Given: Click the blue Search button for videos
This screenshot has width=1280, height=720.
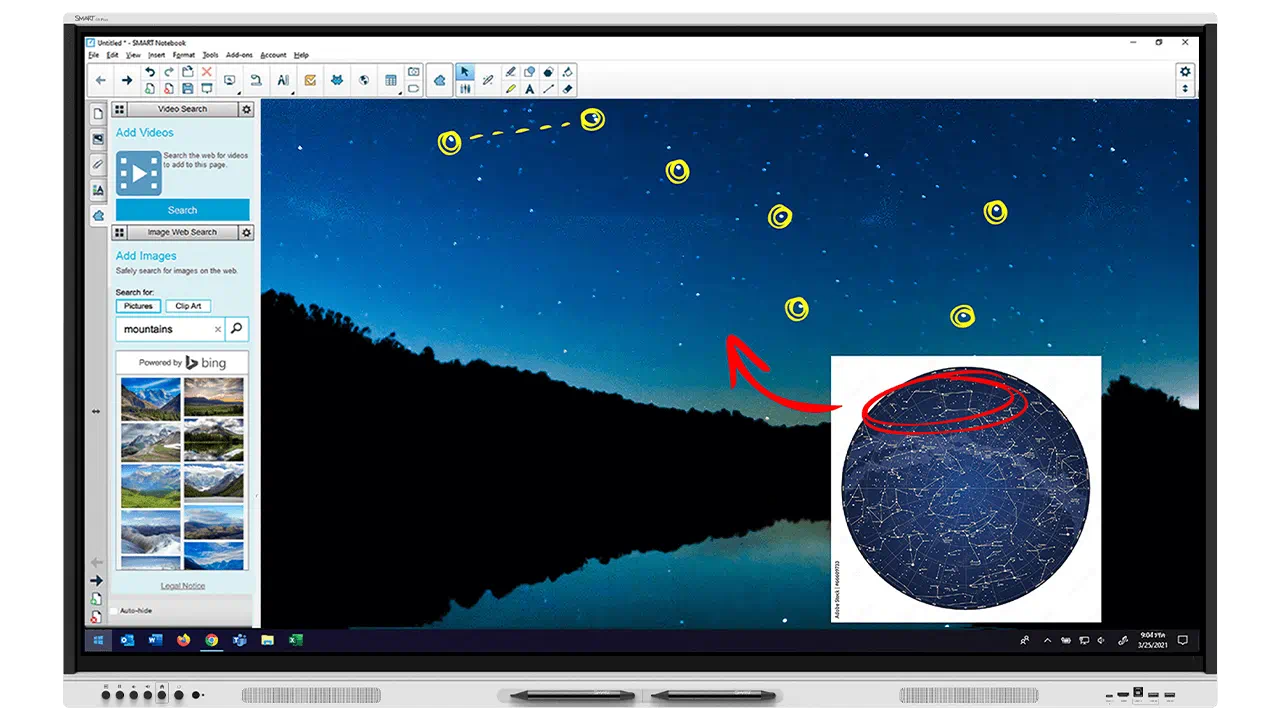Looking at the screenshot, I should coord(182,210).
